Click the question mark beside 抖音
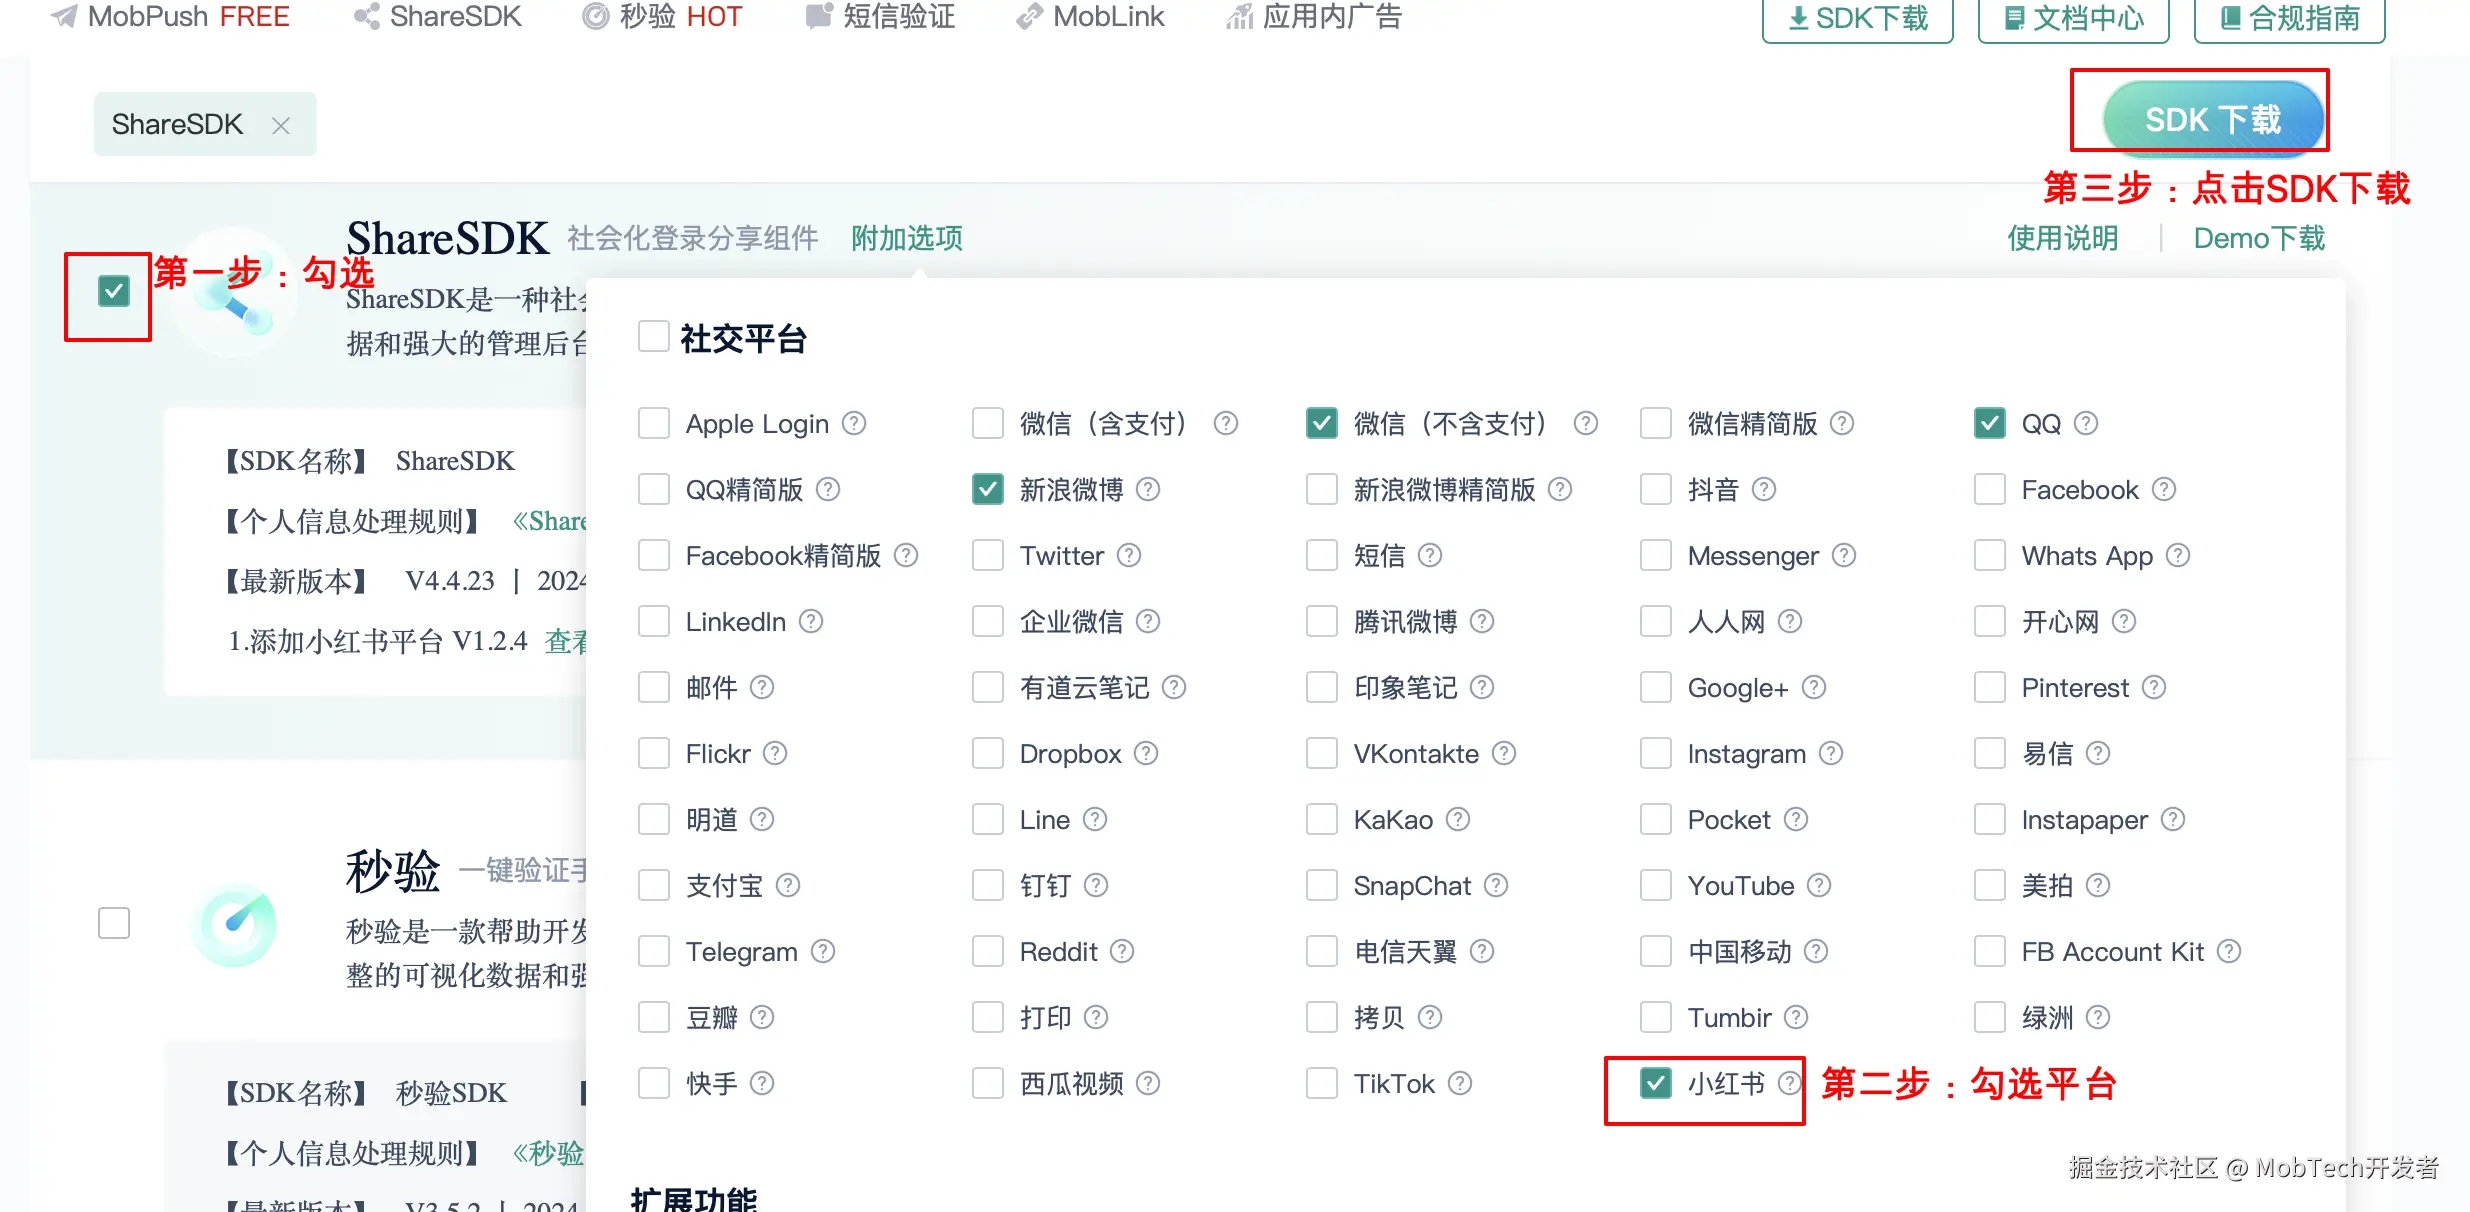Image resolution: width=2470 pixels, height=1212 pixels. [1764, 489]
